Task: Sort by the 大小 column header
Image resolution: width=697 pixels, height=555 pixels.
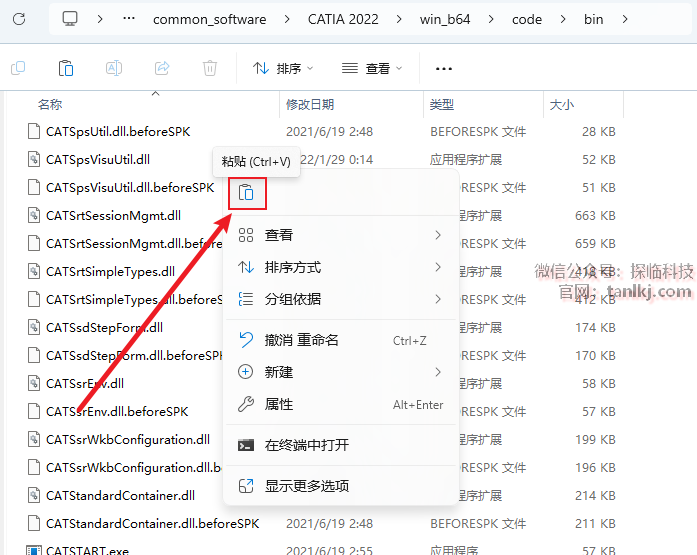Action: tap(561, 104)
